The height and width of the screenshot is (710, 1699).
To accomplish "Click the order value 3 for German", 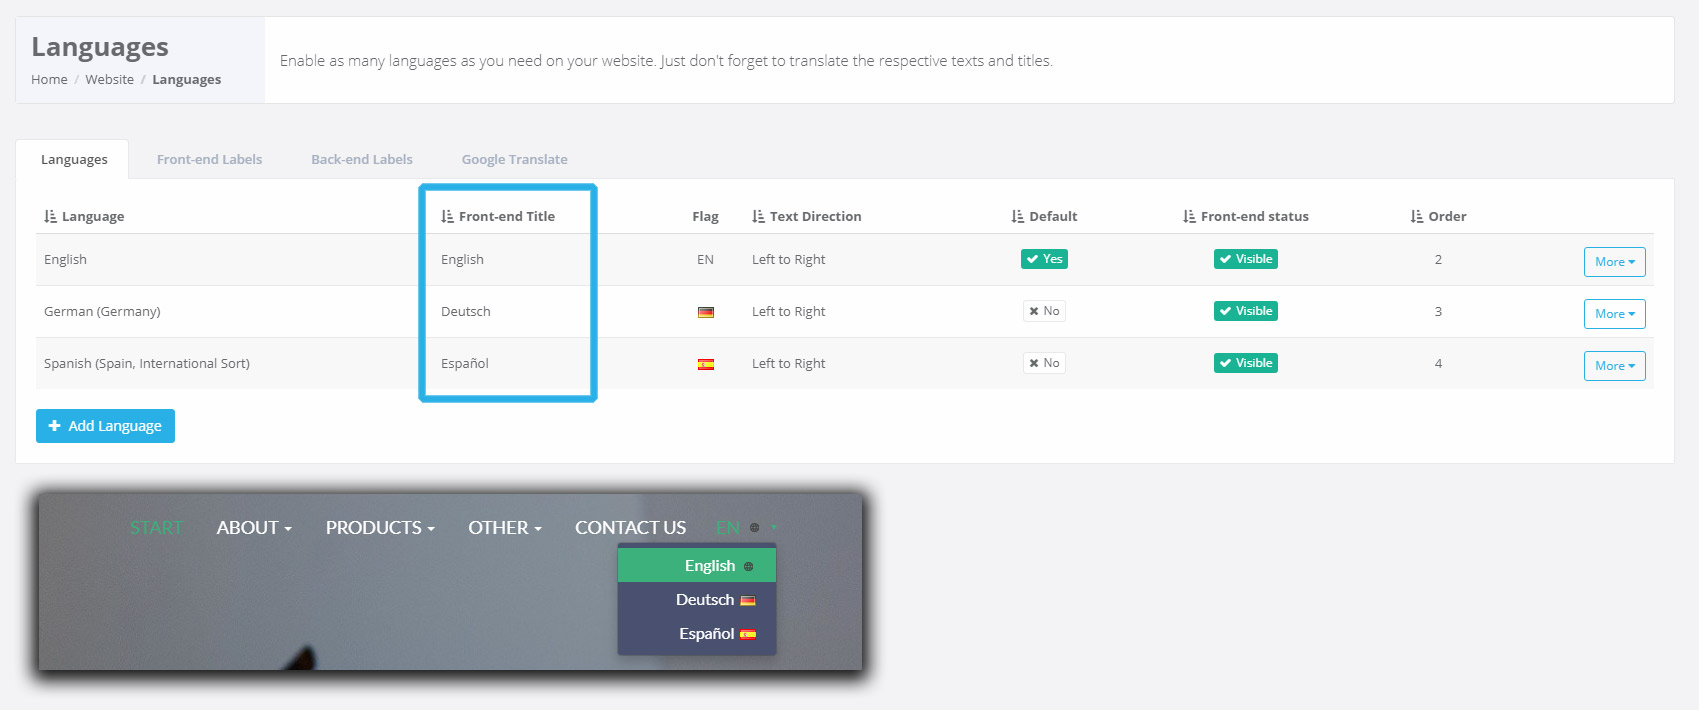I will [1438, 312].
